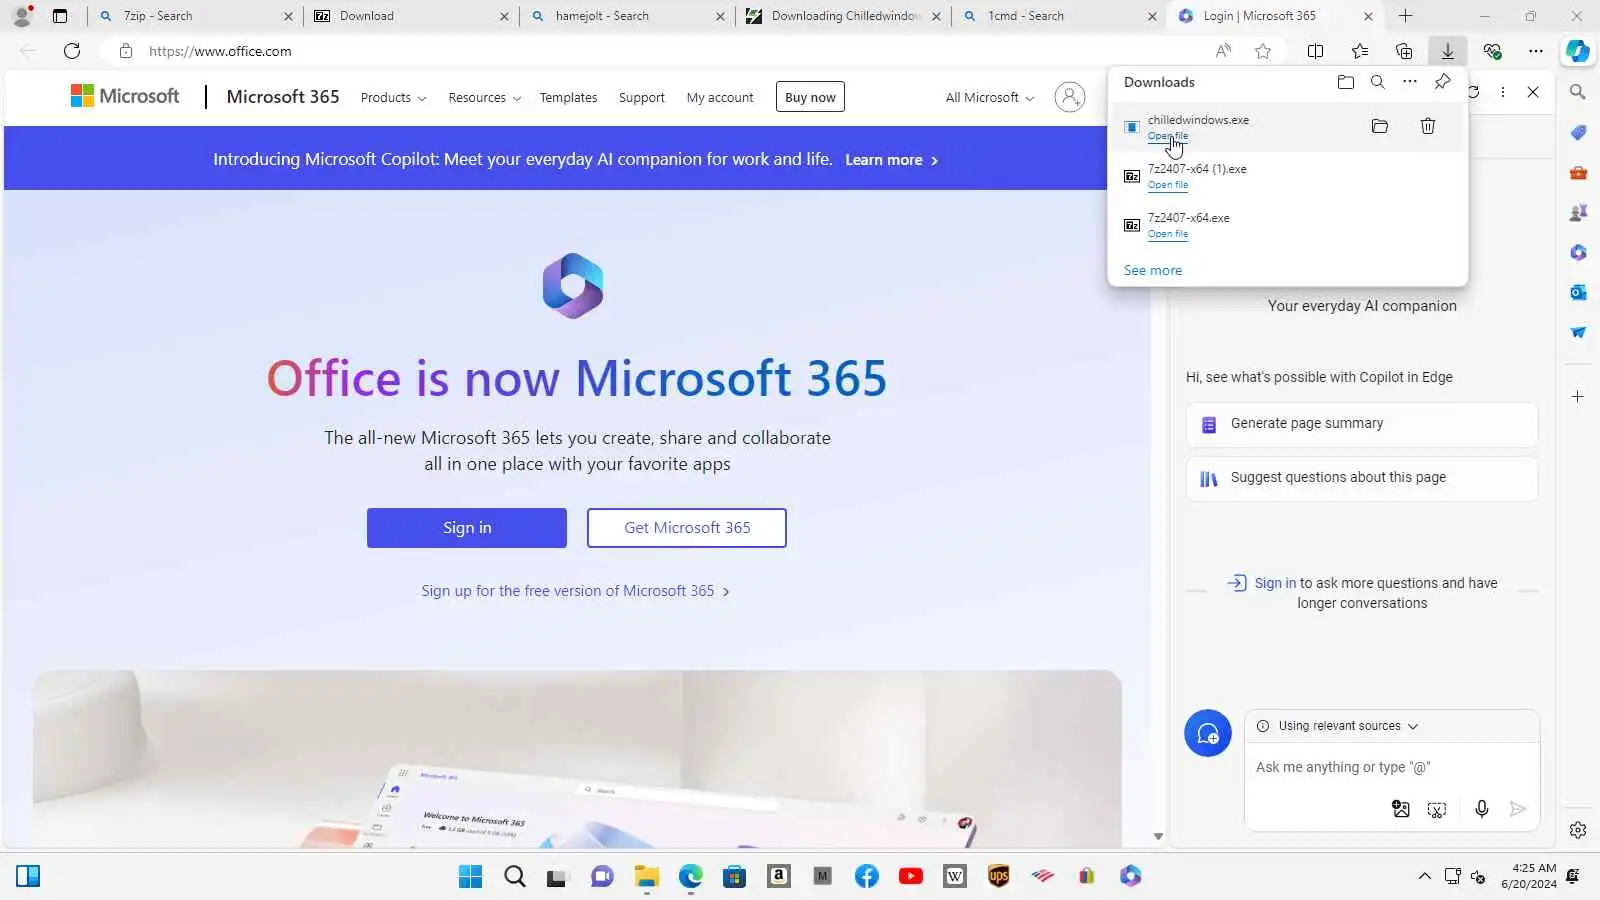Open file link for 7z2407-x64 (1).exe

tap(1168, 185)
